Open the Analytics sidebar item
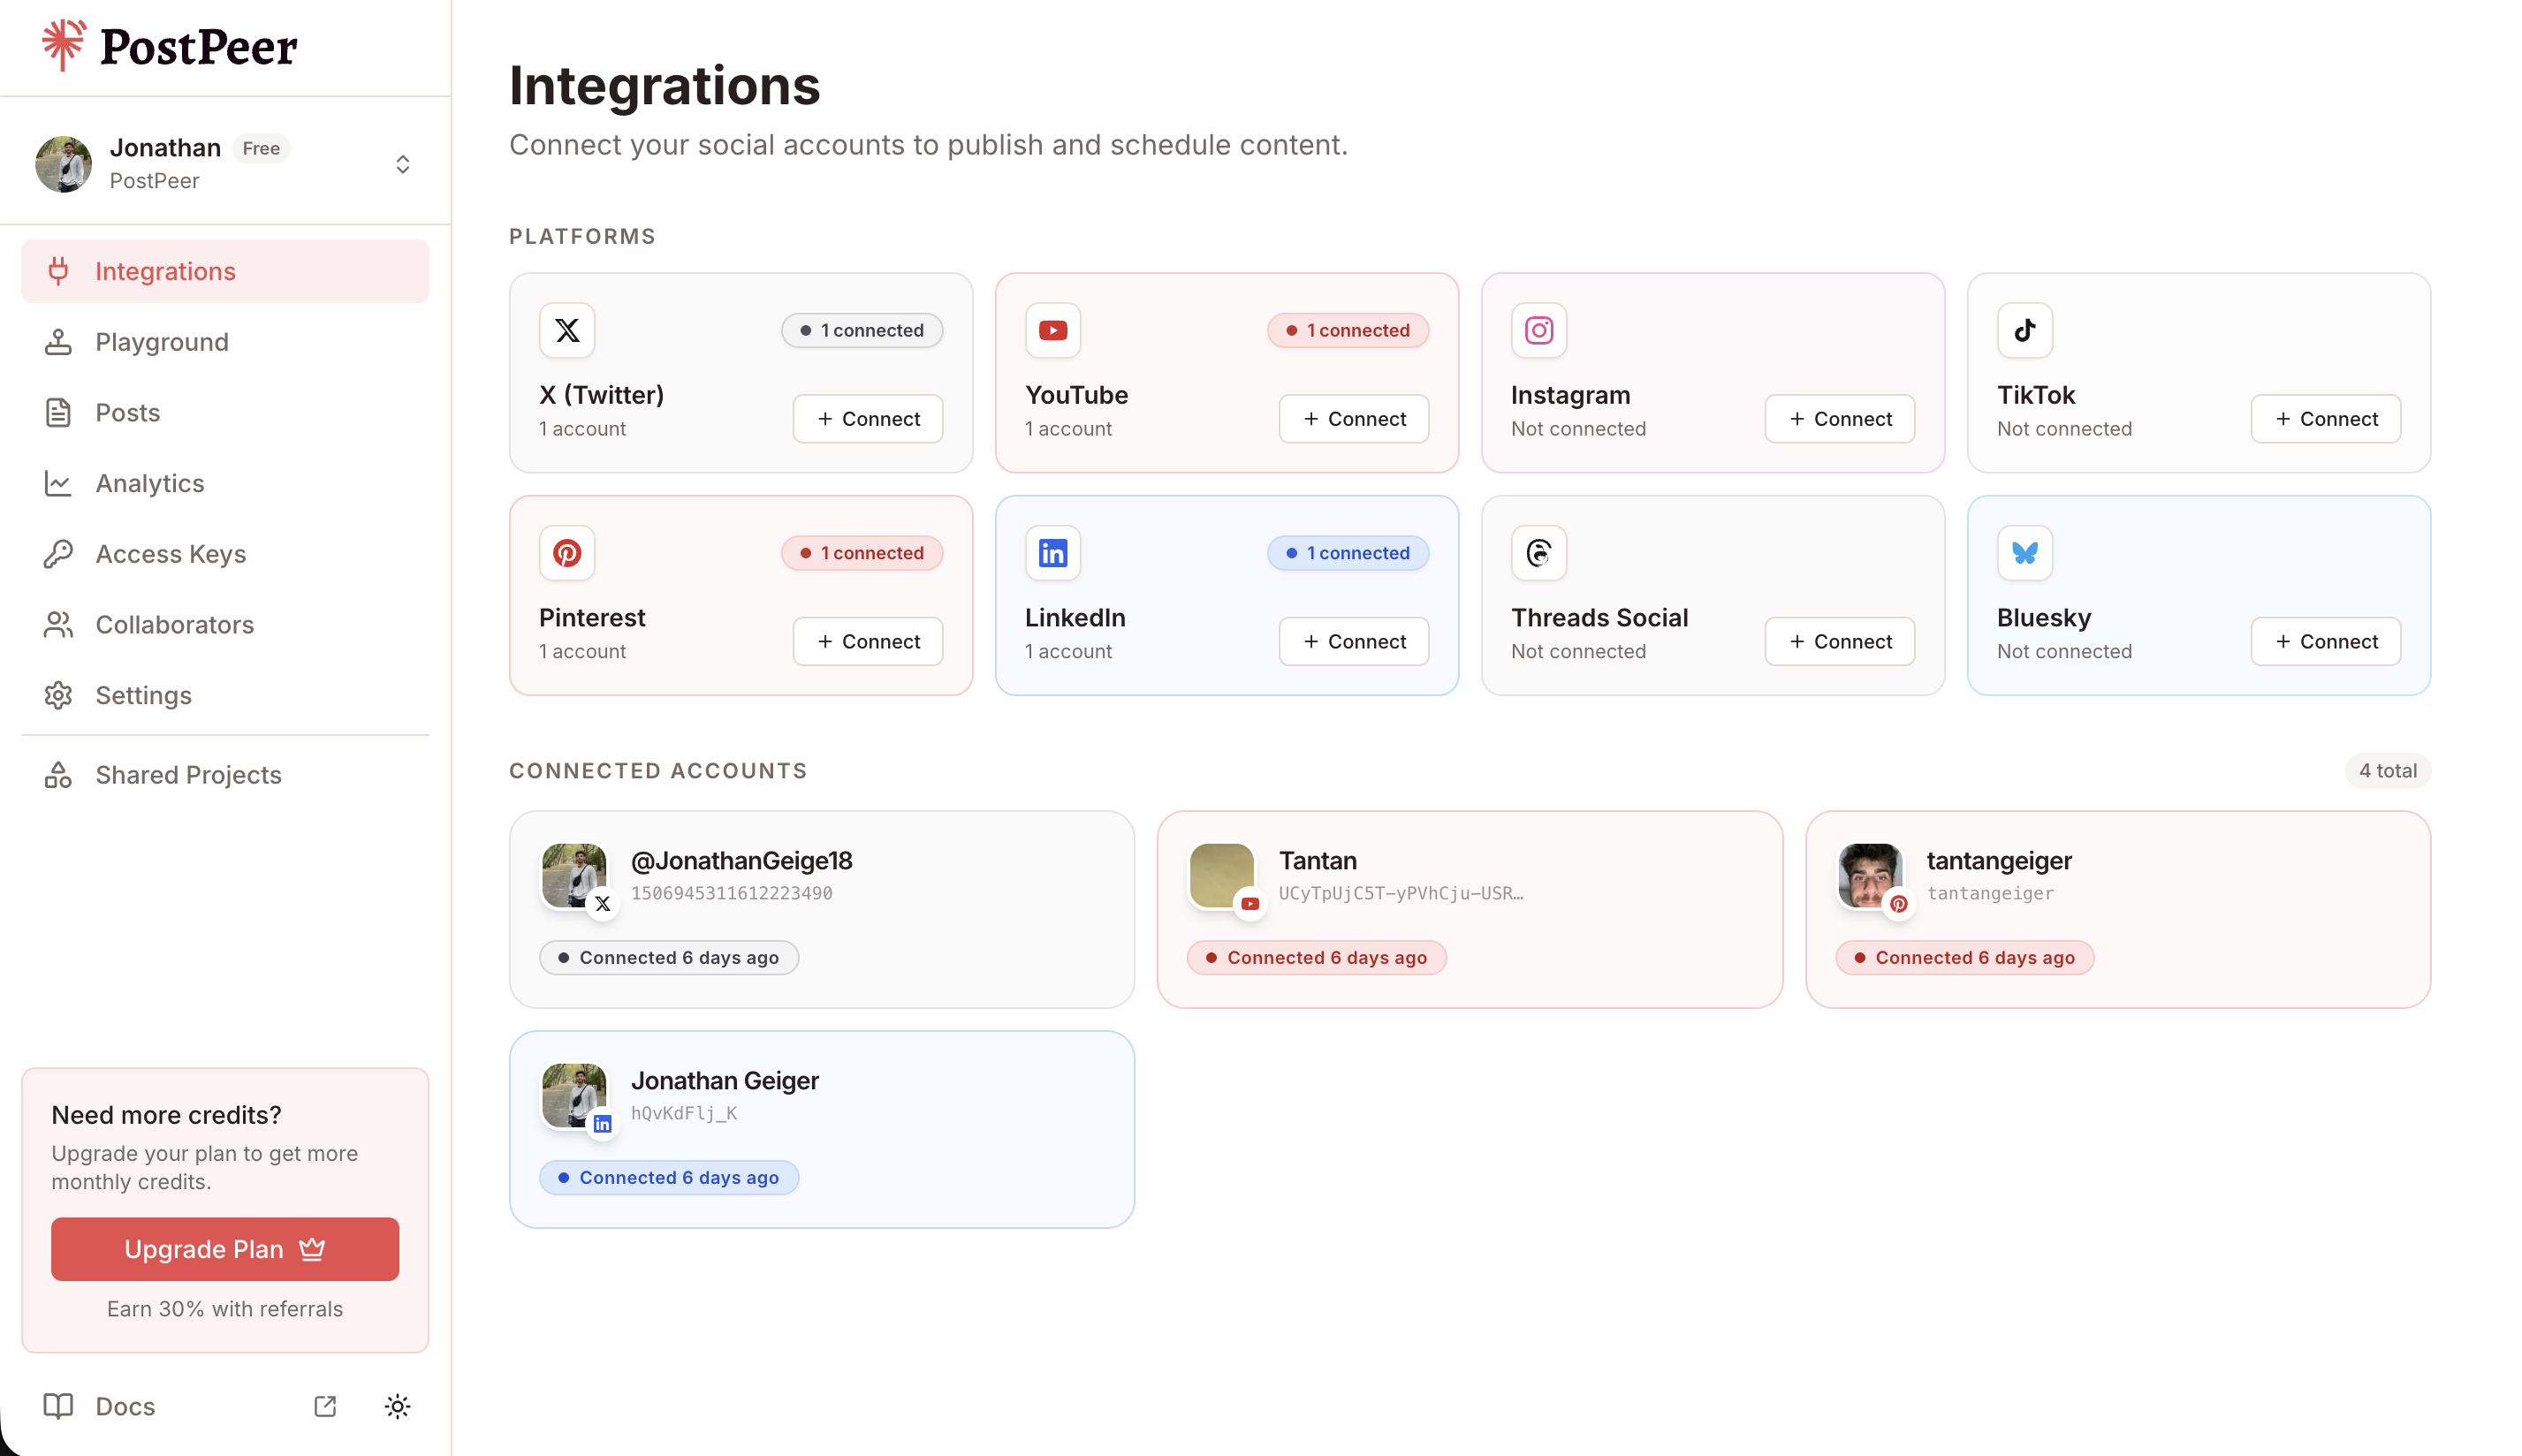This screenshot has height=1456, width=2522. (149, 483)
